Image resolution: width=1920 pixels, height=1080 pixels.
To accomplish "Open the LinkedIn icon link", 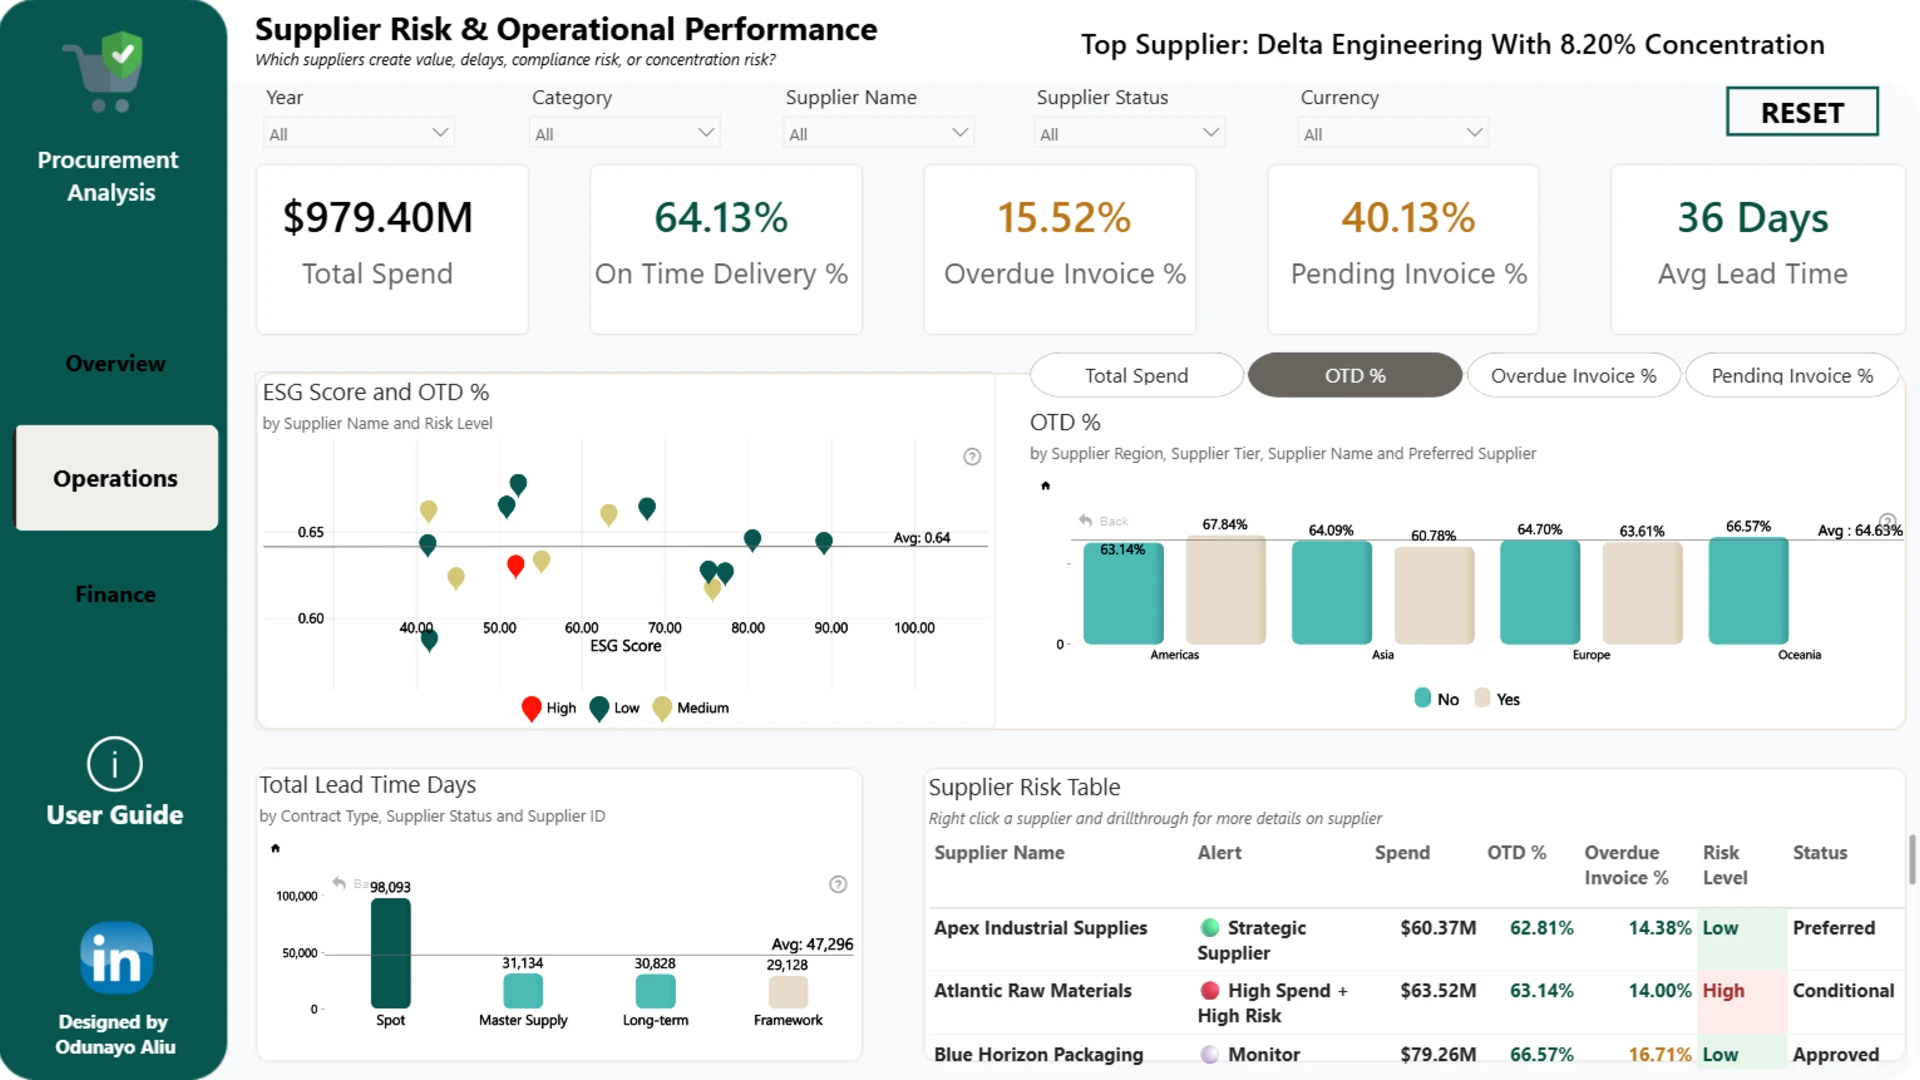I will pyautogui.click(x=116, y=958).
